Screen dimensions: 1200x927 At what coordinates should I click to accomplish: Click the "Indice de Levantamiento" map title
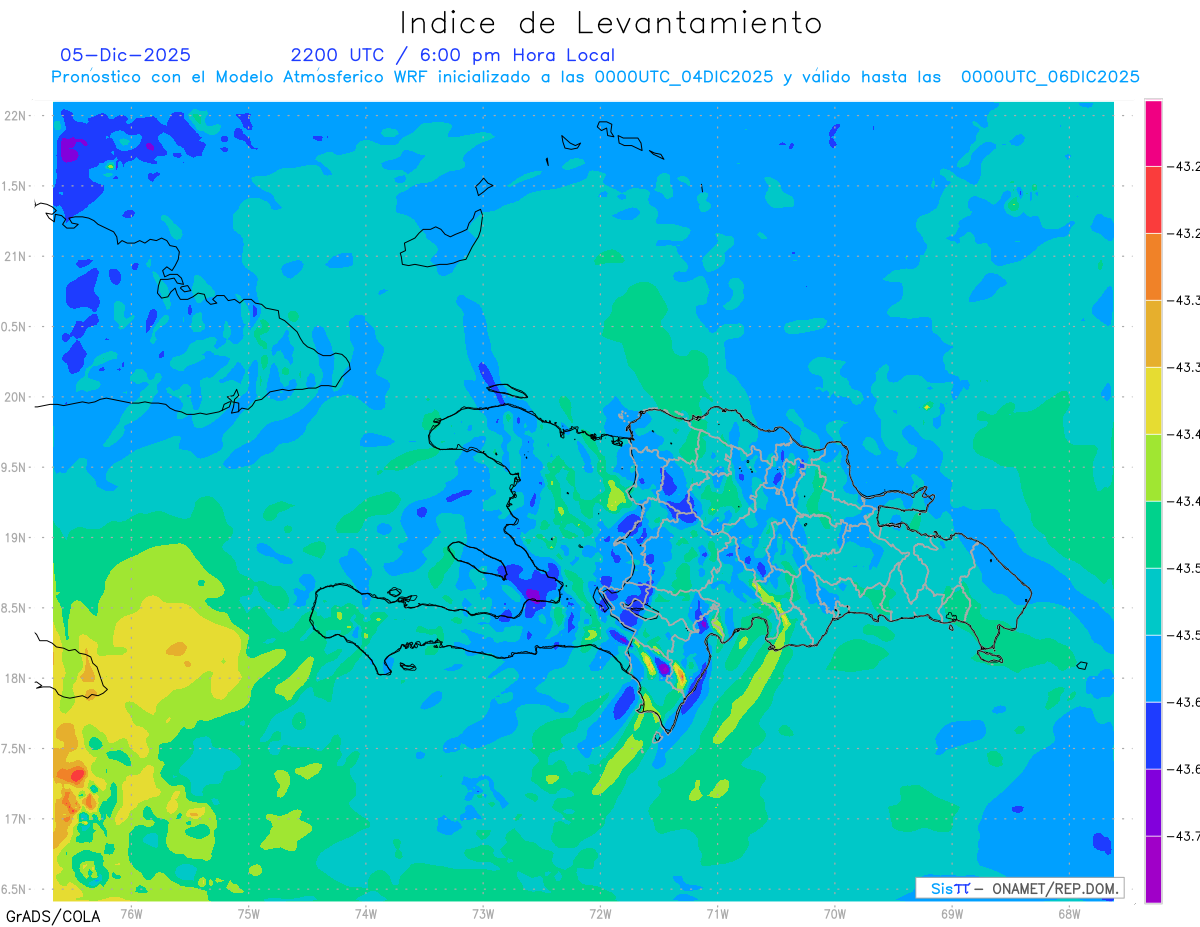click(x=610, y=22)
